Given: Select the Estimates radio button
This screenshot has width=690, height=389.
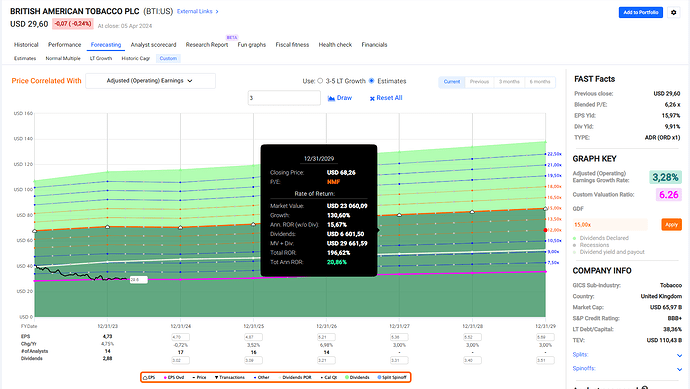Looking at the screenshot, I should (371, 81).
